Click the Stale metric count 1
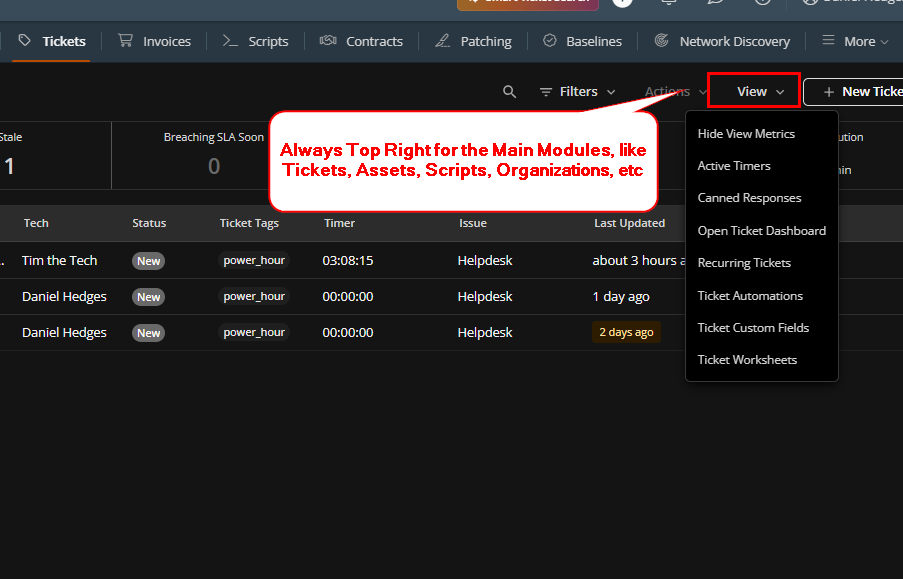This screenshot has height=579, width=903. 9,166
